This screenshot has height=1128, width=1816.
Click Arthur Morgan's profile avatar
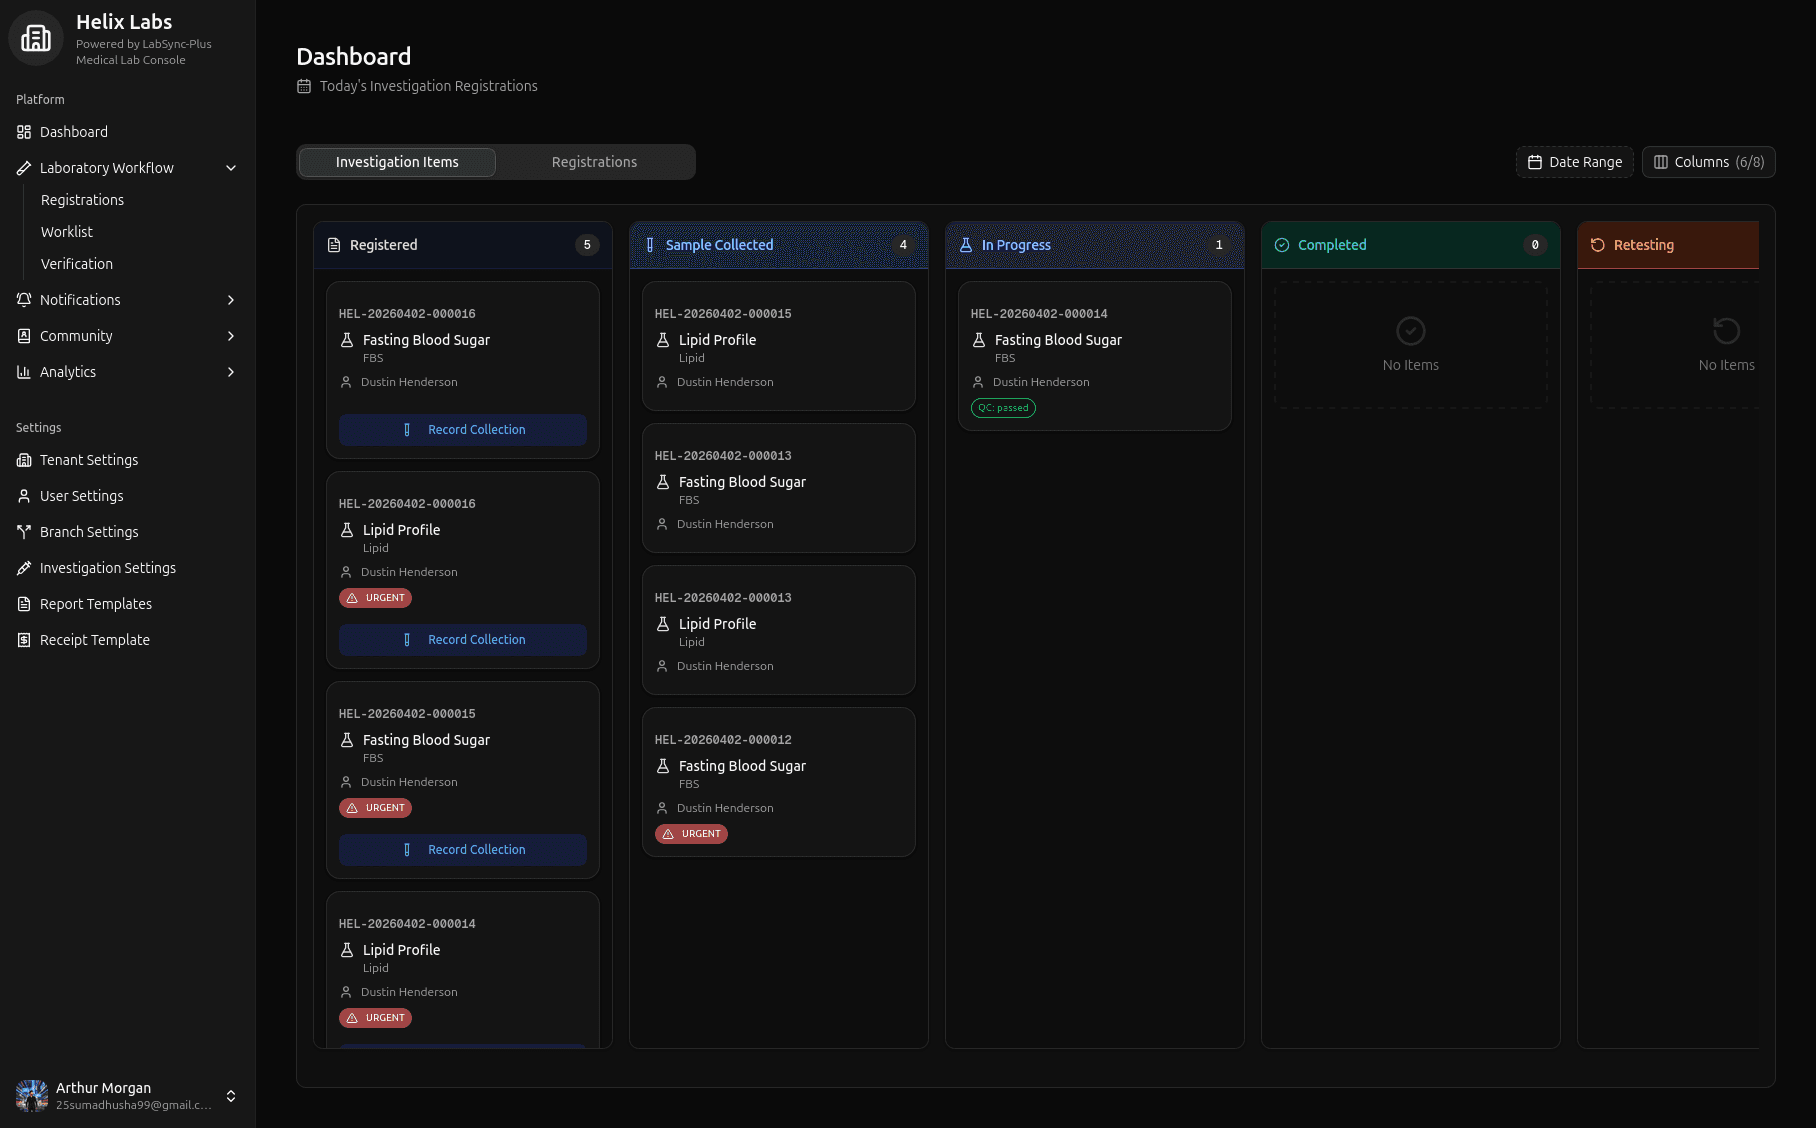coord(32,1096)
